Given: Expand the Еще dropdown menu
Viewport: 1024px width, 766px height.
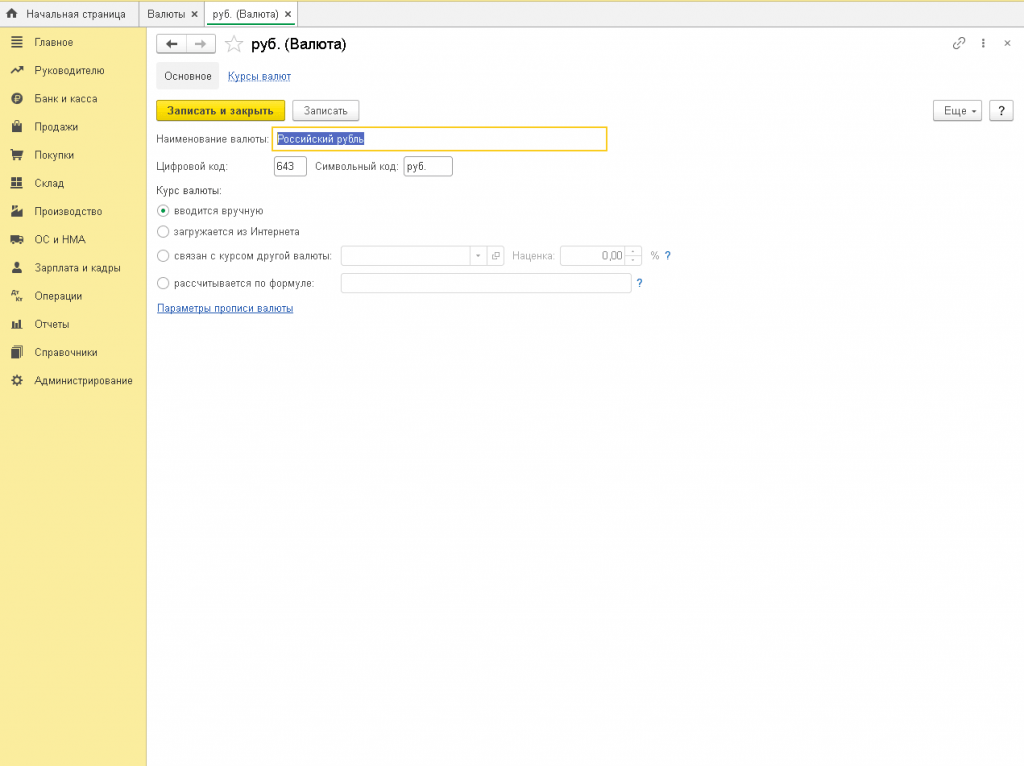Looking at the screenshot, I should point(957,111).
